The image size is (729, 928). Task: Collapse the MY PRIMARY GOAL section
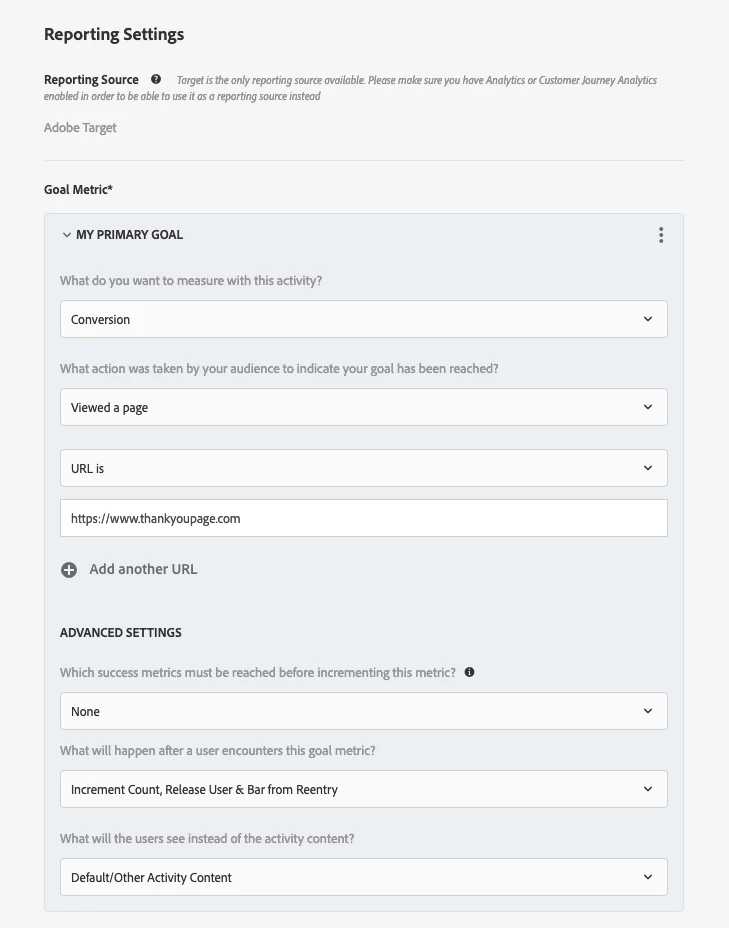click(x=67, y=235)
